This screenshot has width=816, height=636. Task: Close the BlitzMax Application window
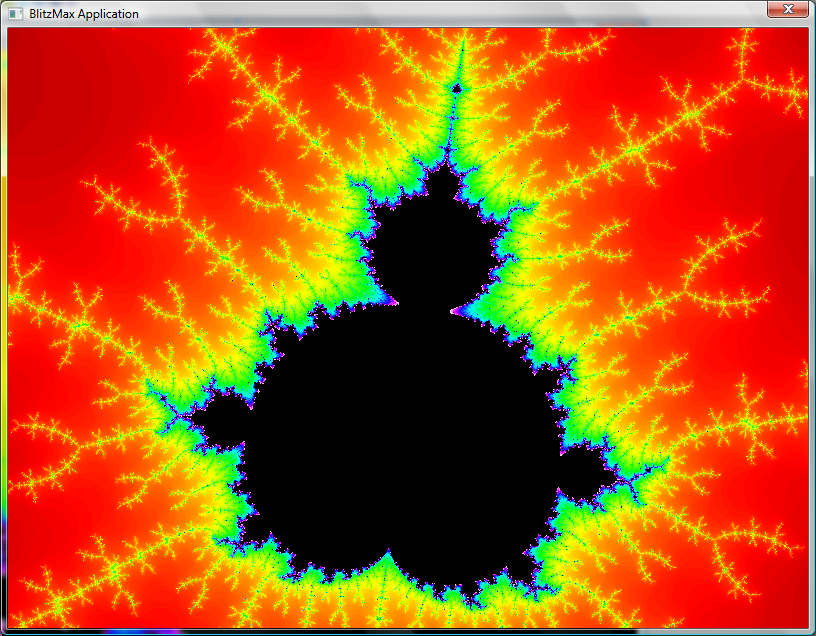pyautogui.click(x=787, y=9)
